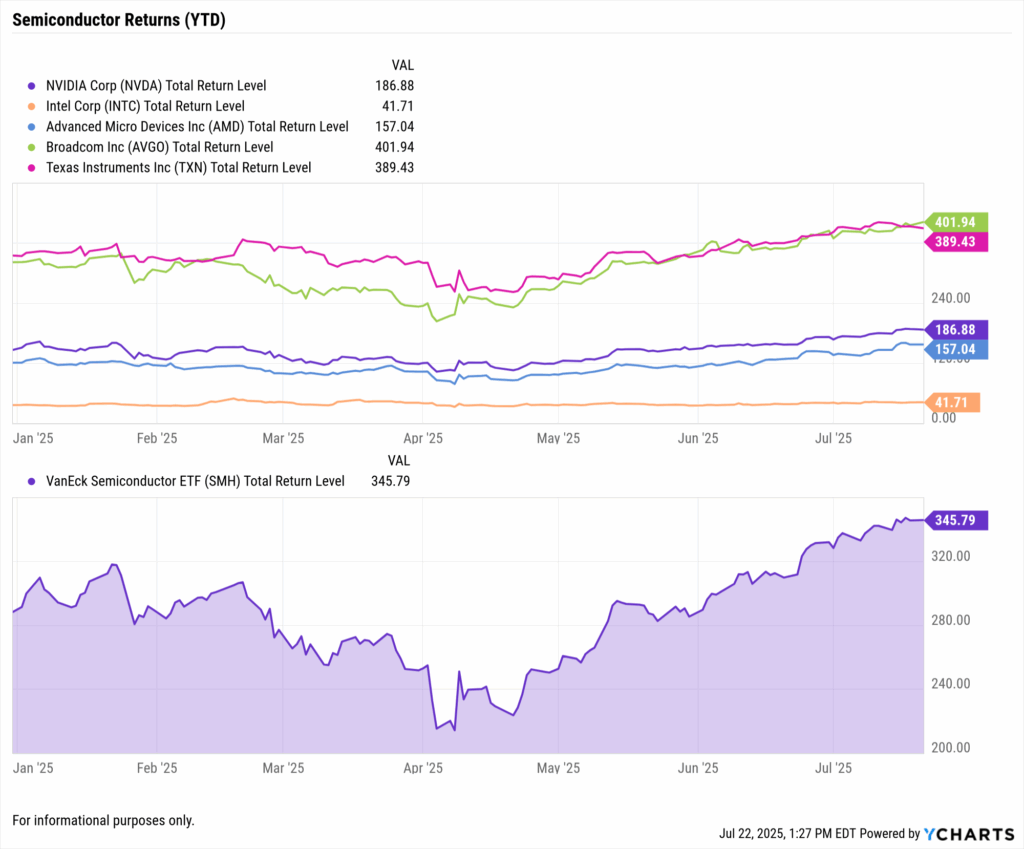The image size is (1024, 849).
Task: Click the Texas Instruments pink legend dot
Action: tap(31, 168)
